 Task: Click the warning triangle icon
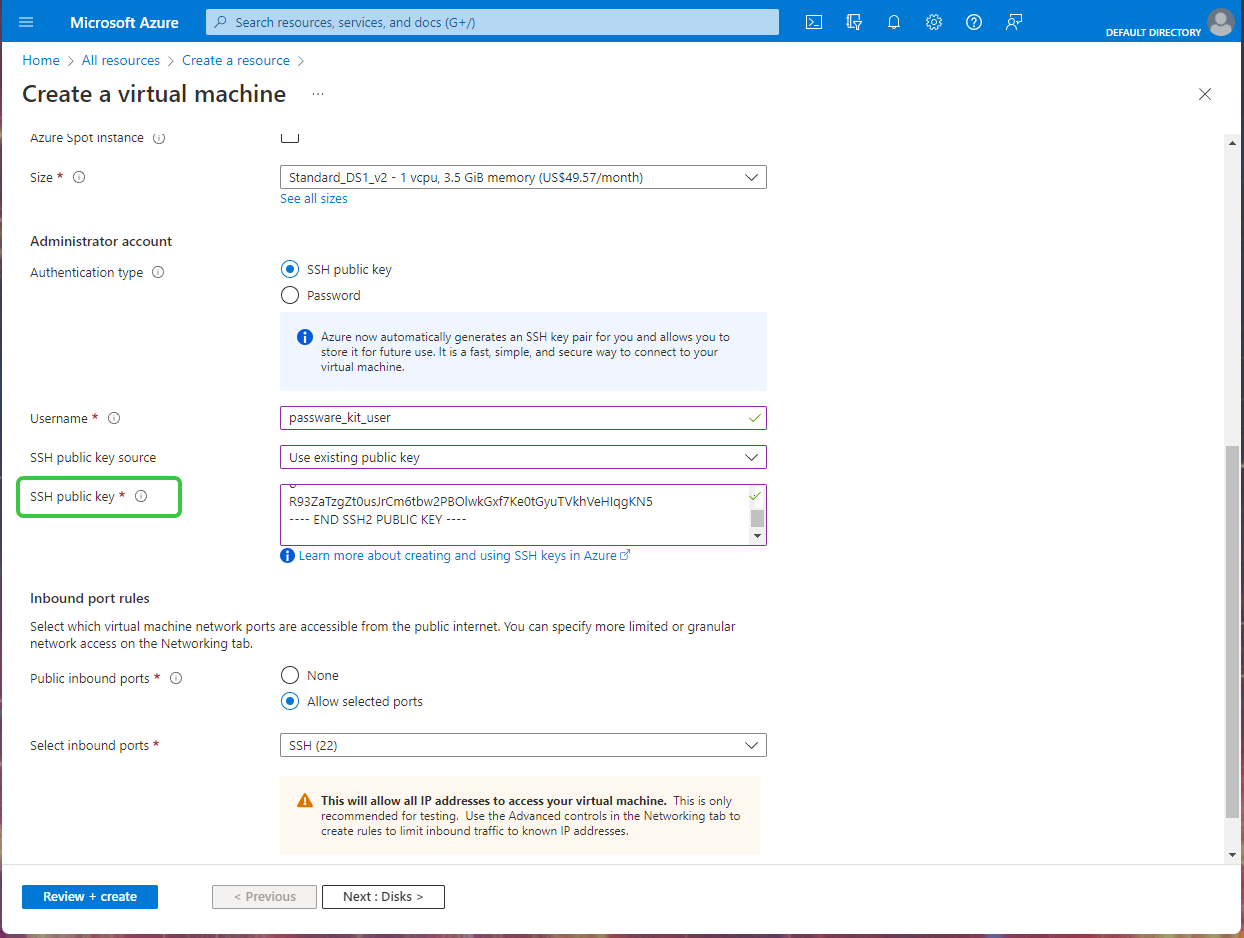[305, 801]
